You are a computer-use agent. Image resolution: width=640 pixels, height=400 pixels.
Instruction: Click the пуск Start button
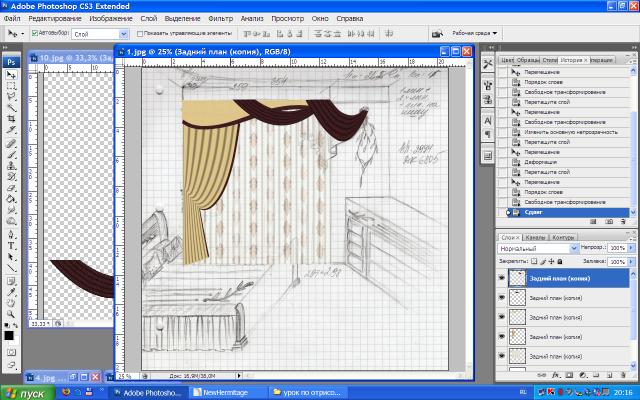click(28, 392)
